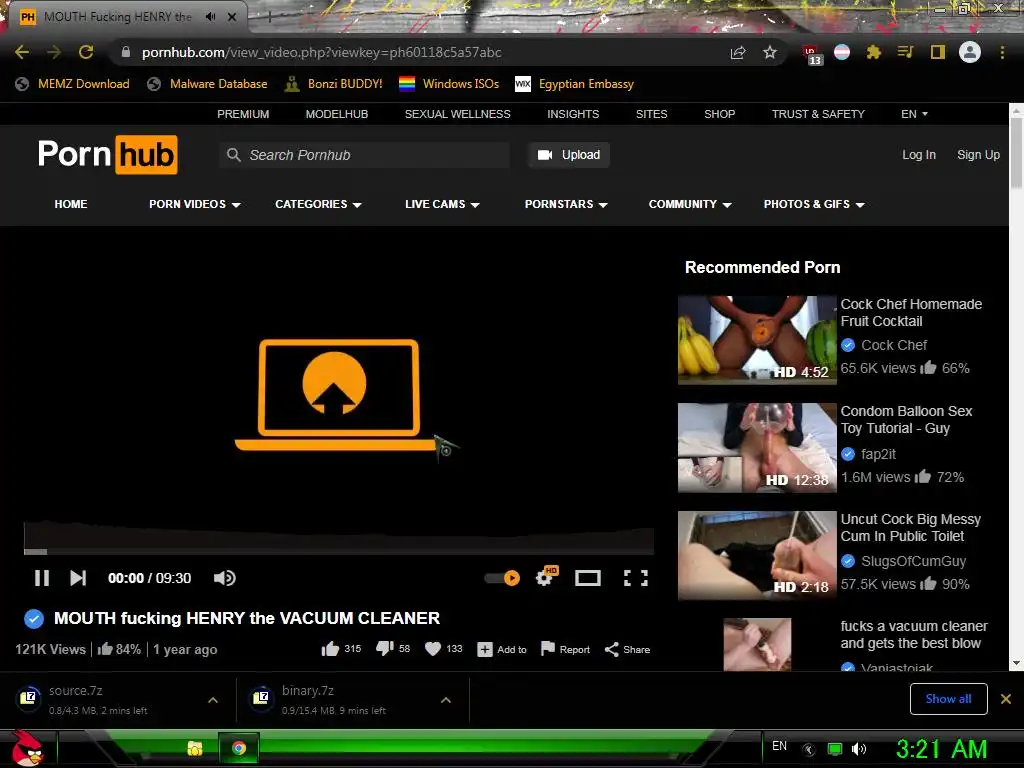The height and width of the screenshot is (768, 1024).
Task: Open the TRUST & SAFETY menu item
Action: pyautogui.click(x=818, y=114)
